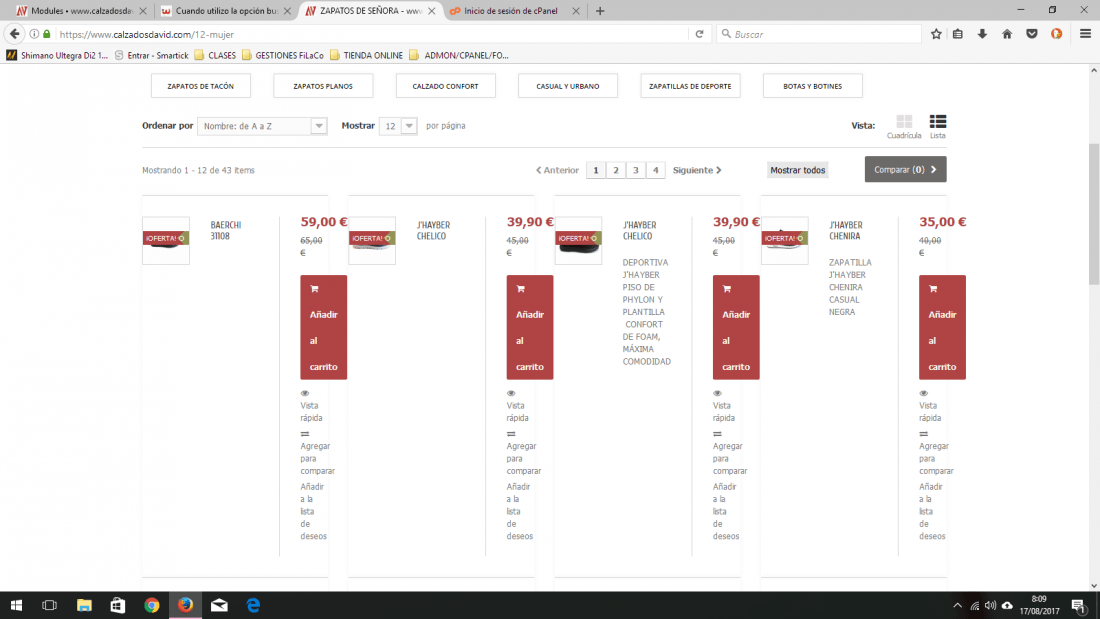Click the Siguiente next page link
1100x619 pixels.
(697, 170)
